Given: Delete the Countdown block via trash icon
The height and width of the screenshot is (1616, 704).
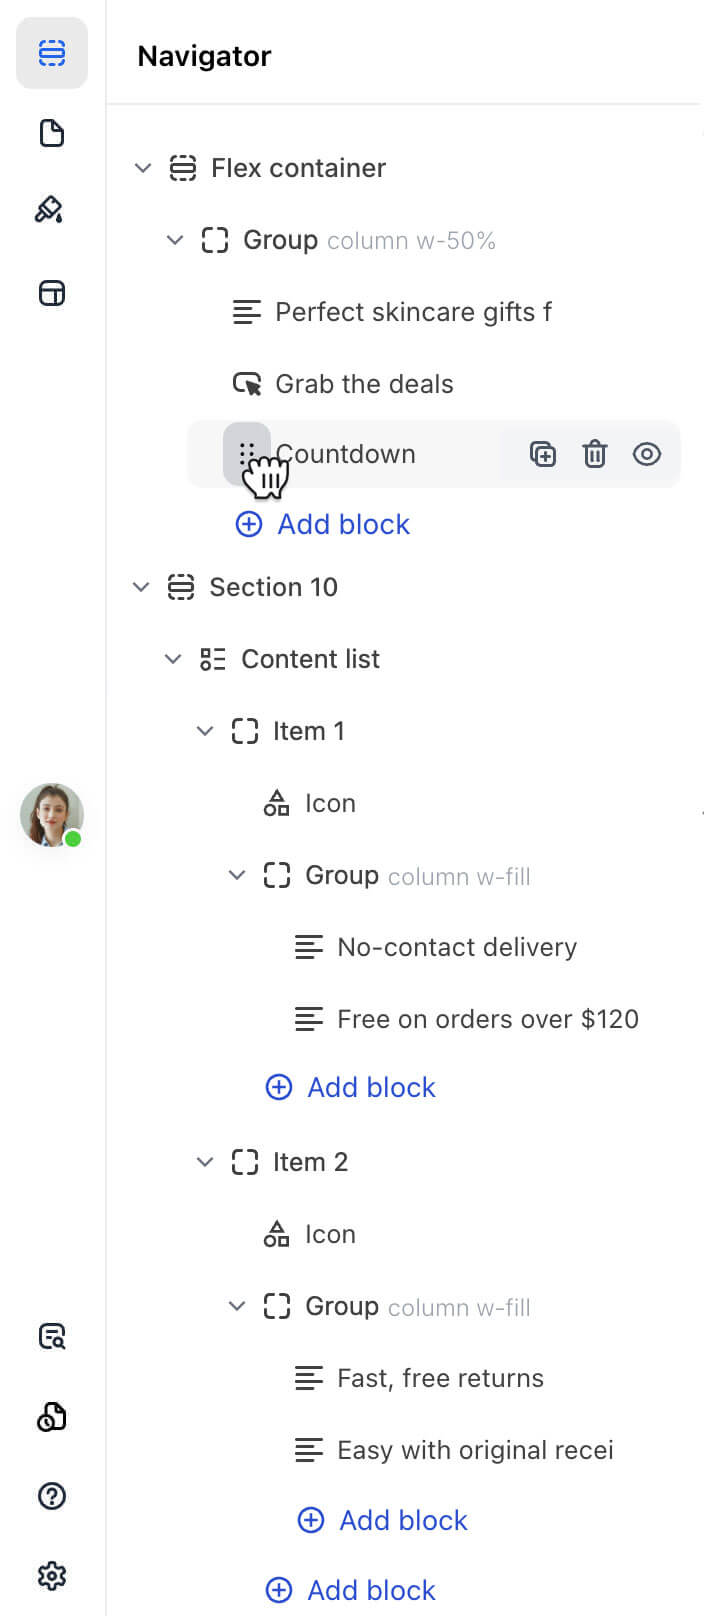Looking at the screenshot, I should click(595, 454).
